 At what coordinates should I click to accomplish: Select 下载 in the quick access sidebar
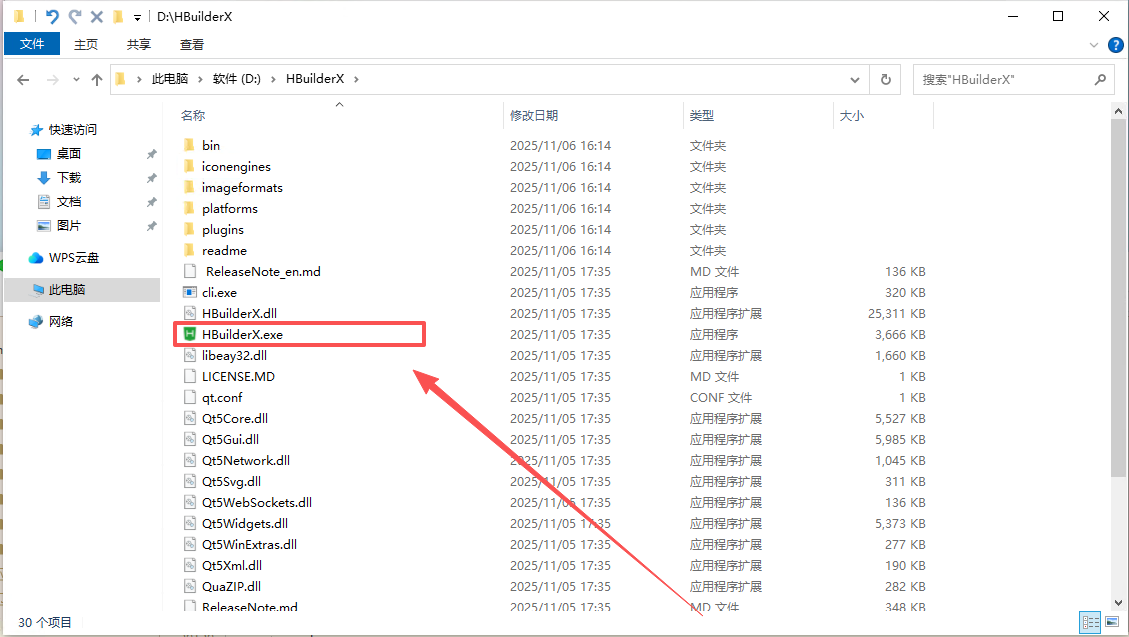[69, 177]
